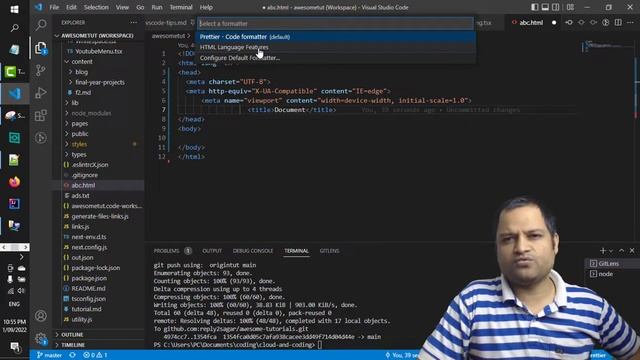This screenshot has height=360, width=640.
Task: Open the Terminal menu
Action: [181, 7]
